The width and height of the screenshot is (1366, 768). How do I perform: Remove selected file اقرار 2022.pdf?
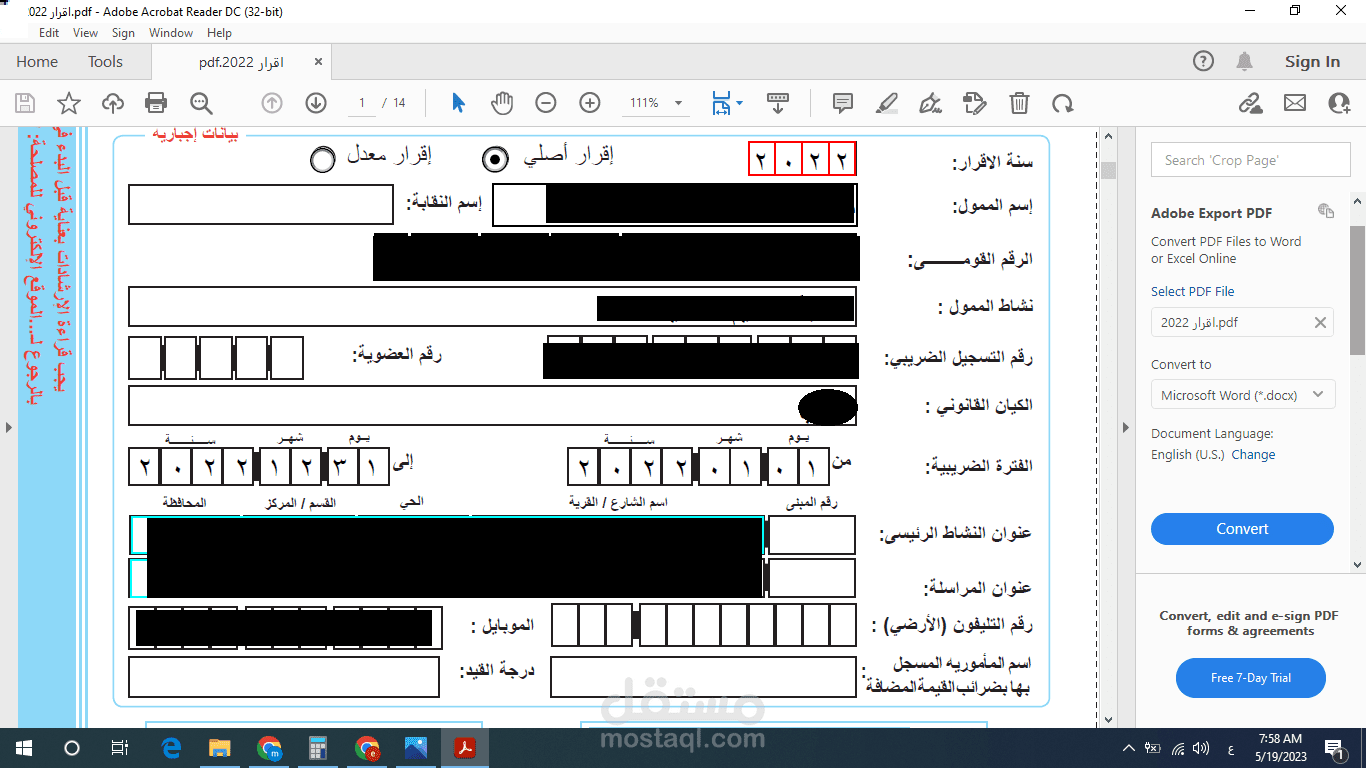(x=1320, y=323)
